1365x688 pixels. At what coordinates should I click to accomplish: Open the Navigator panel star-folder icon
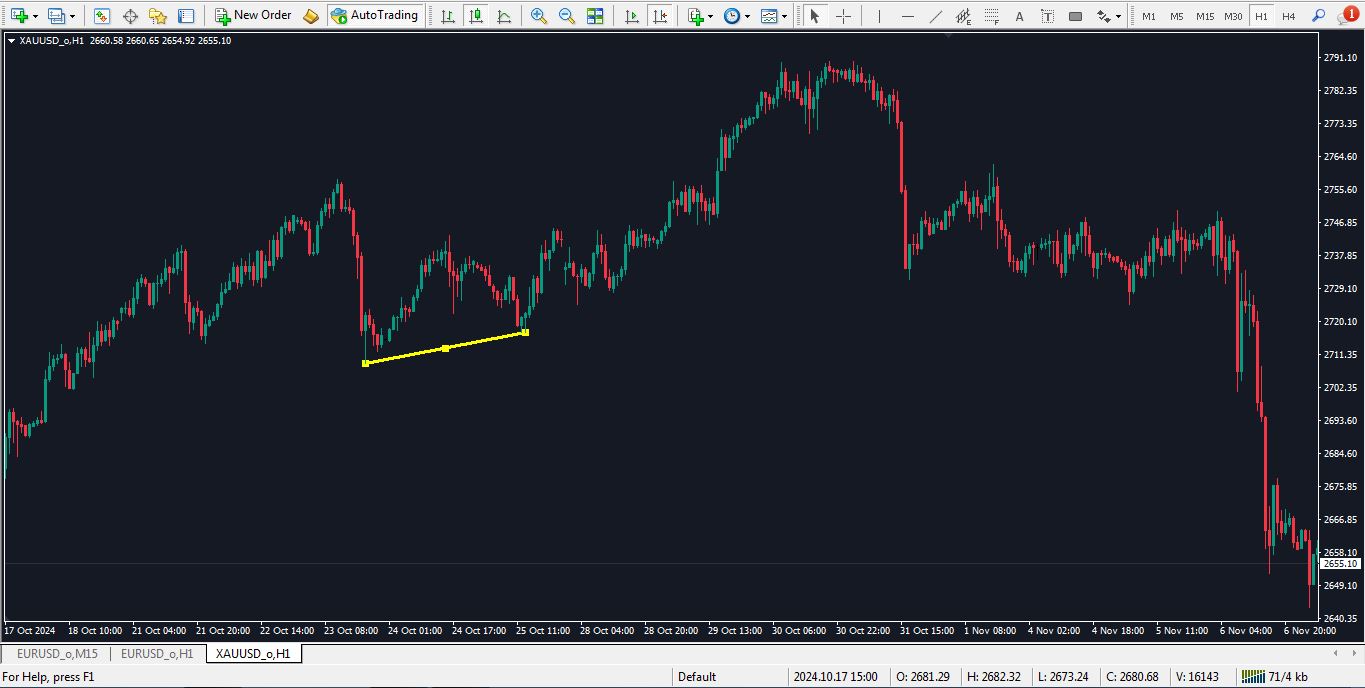tap(158, 16)
